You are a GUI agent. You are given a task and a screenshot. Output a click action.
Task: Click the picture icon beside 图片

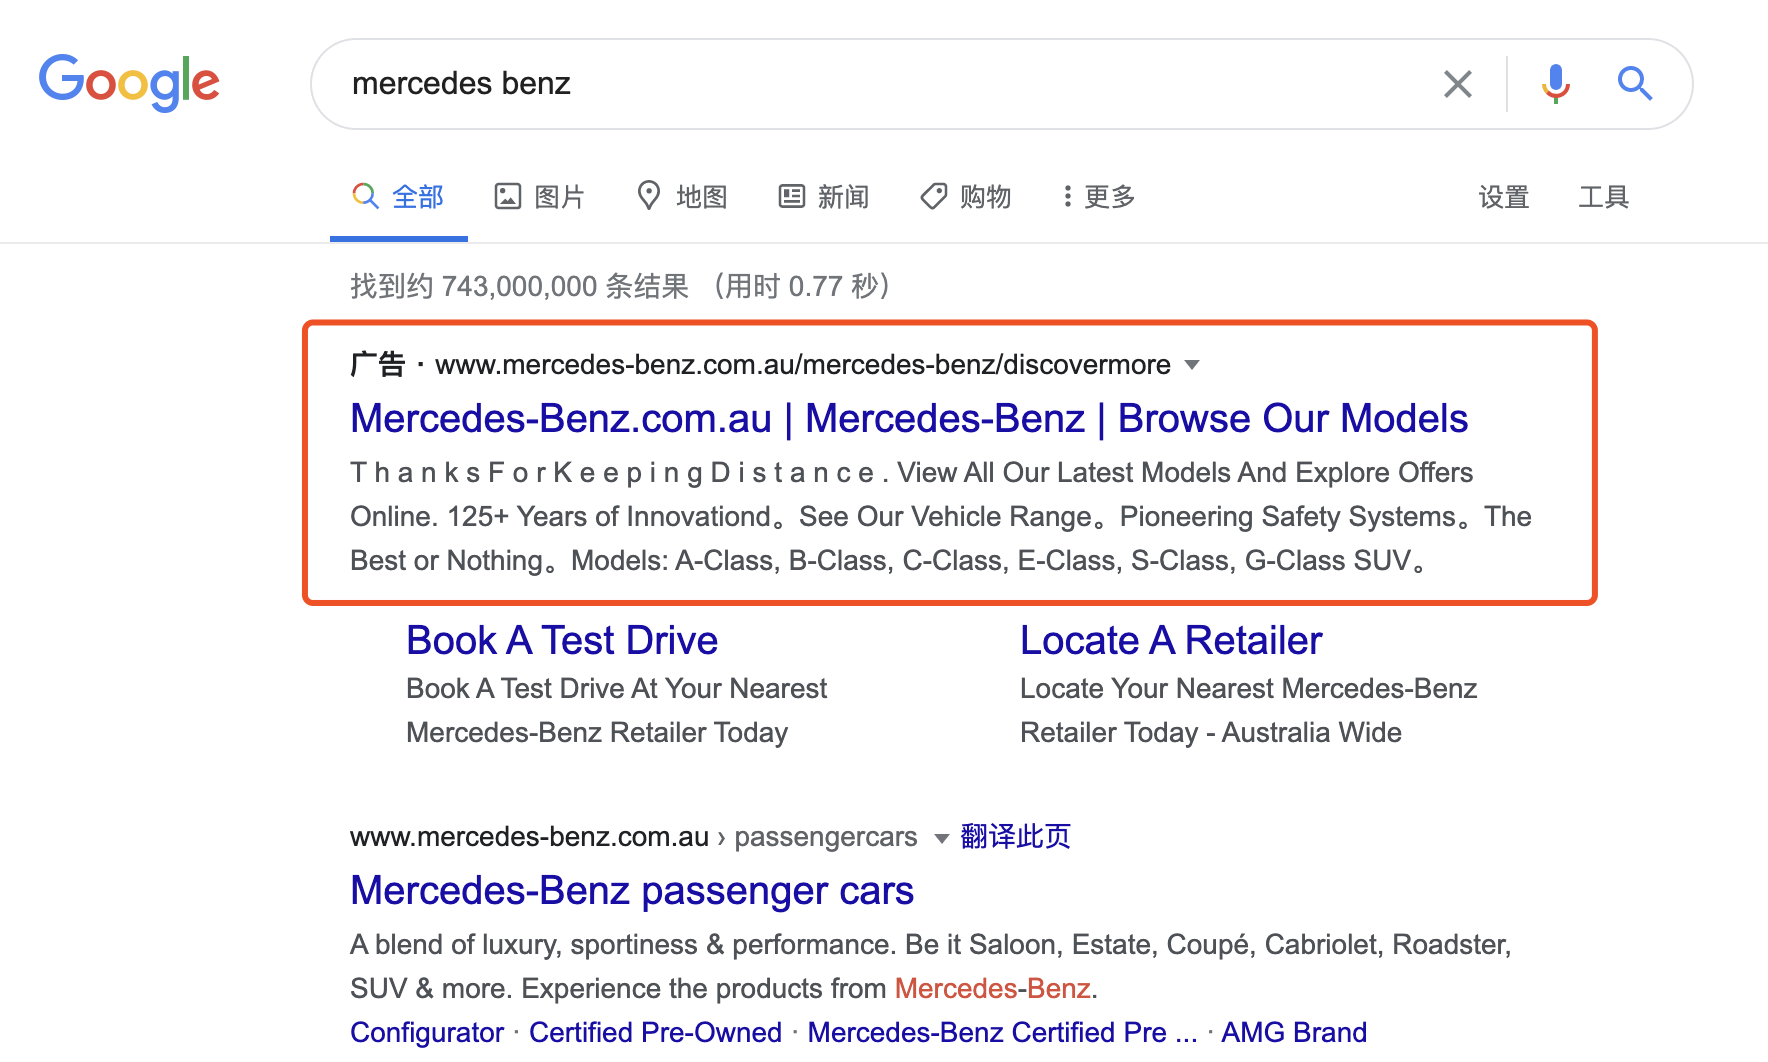tap(508, 196)
